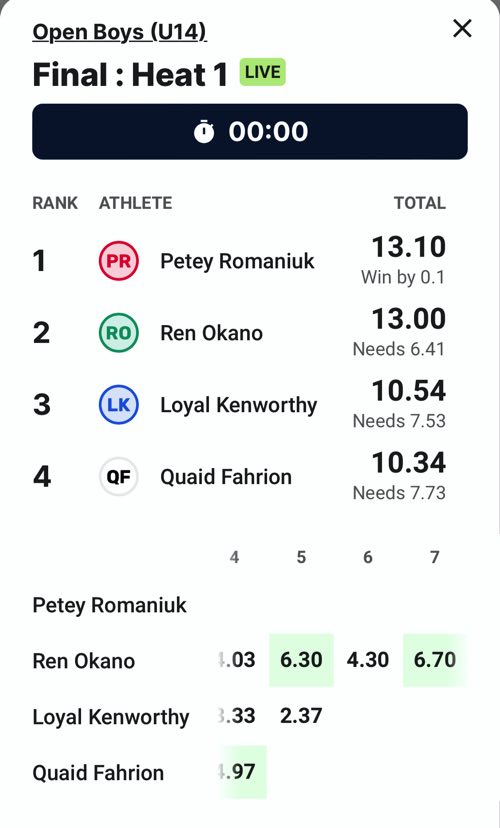The image size is (500, 828).
Task: Click the PR avatar badge
Action: tap(119, 261)
